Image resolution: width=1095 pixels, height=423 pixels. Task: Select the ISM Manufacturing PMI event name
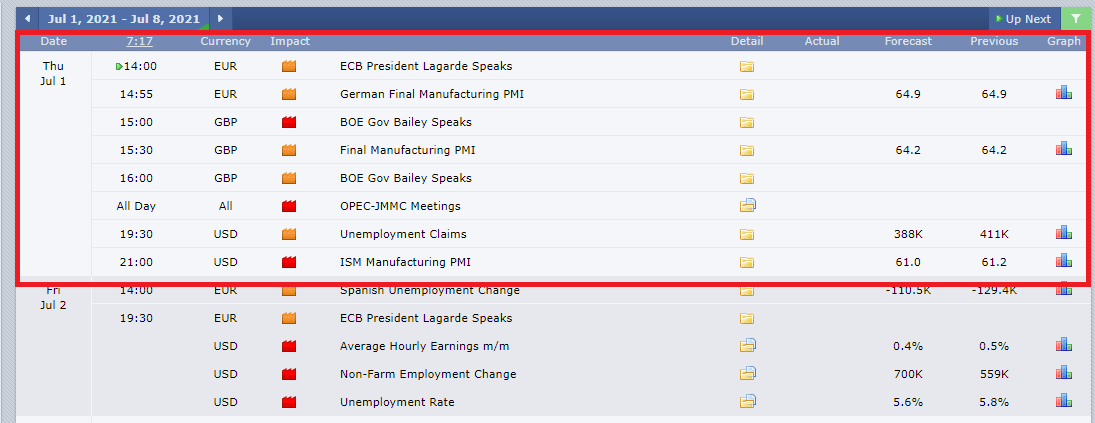[405, 262]
